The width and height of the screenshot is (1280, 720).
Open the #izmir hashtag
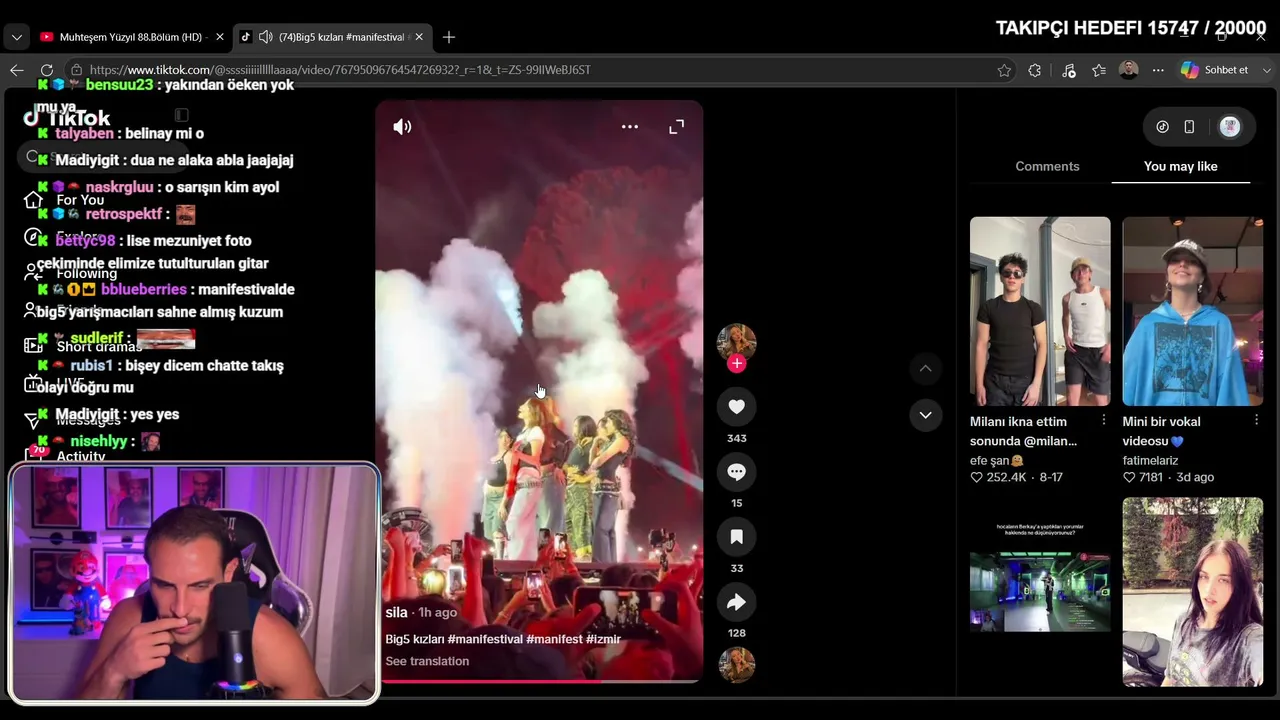click(x=604, y=639)
